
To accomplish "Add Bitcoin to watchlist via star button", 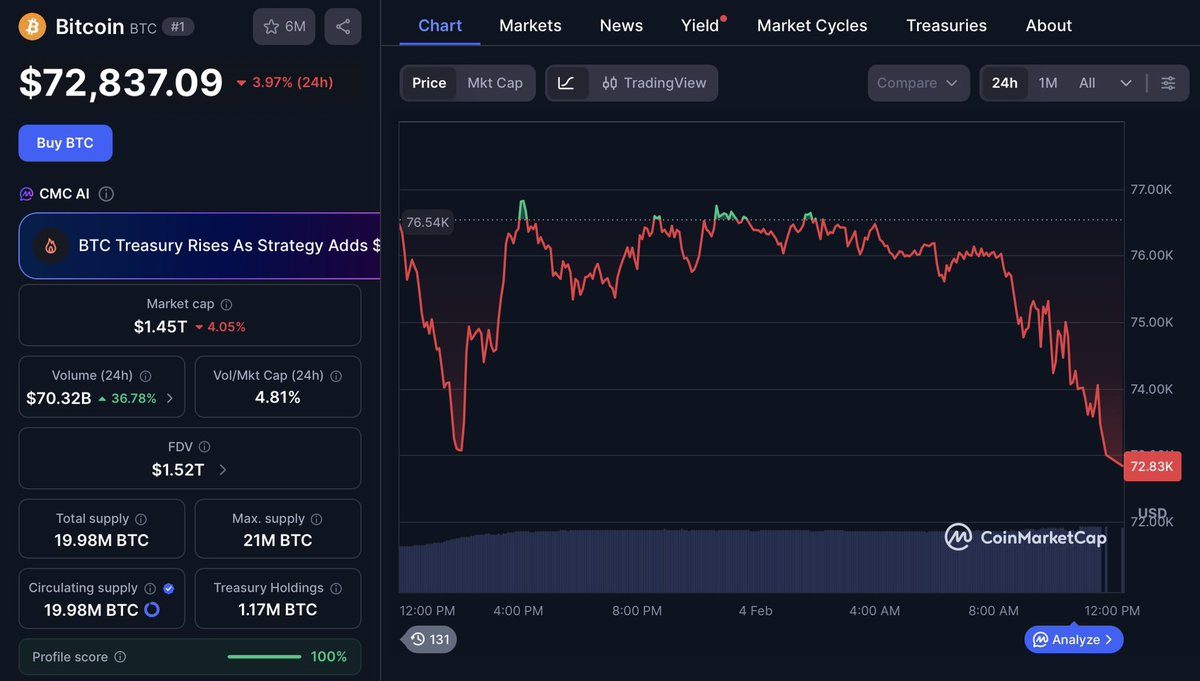I will [x=284, y=27].
